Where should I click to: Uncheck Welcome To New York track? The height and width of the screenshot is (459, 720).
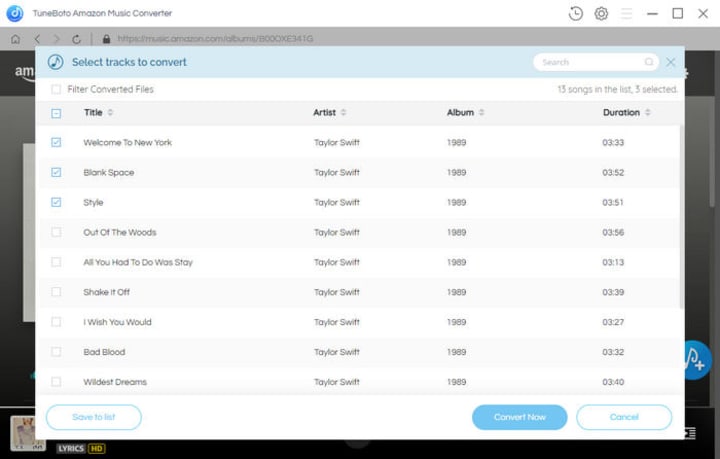pyautogui.click(x=56, y=142)
